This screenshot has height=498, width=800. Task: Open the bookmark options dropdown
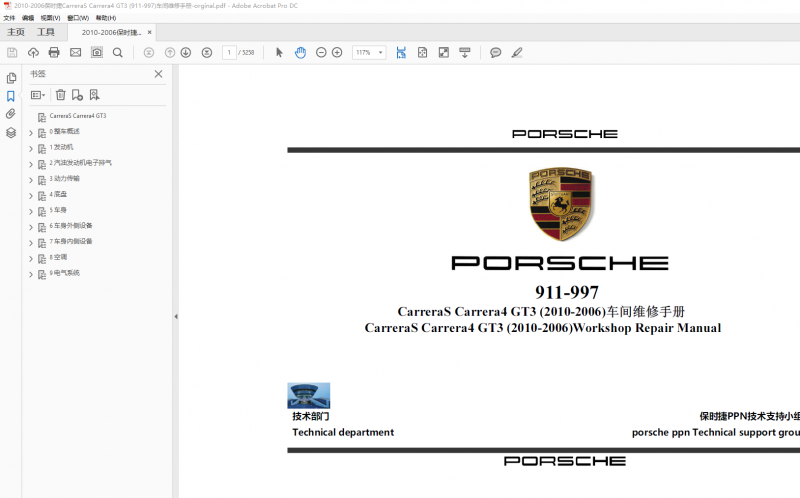tap(38, 95)
